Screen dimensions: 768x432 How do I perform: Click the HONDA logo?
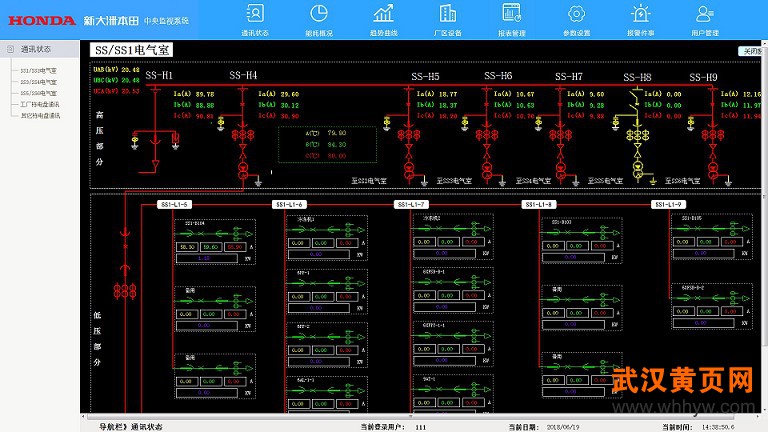42,21
